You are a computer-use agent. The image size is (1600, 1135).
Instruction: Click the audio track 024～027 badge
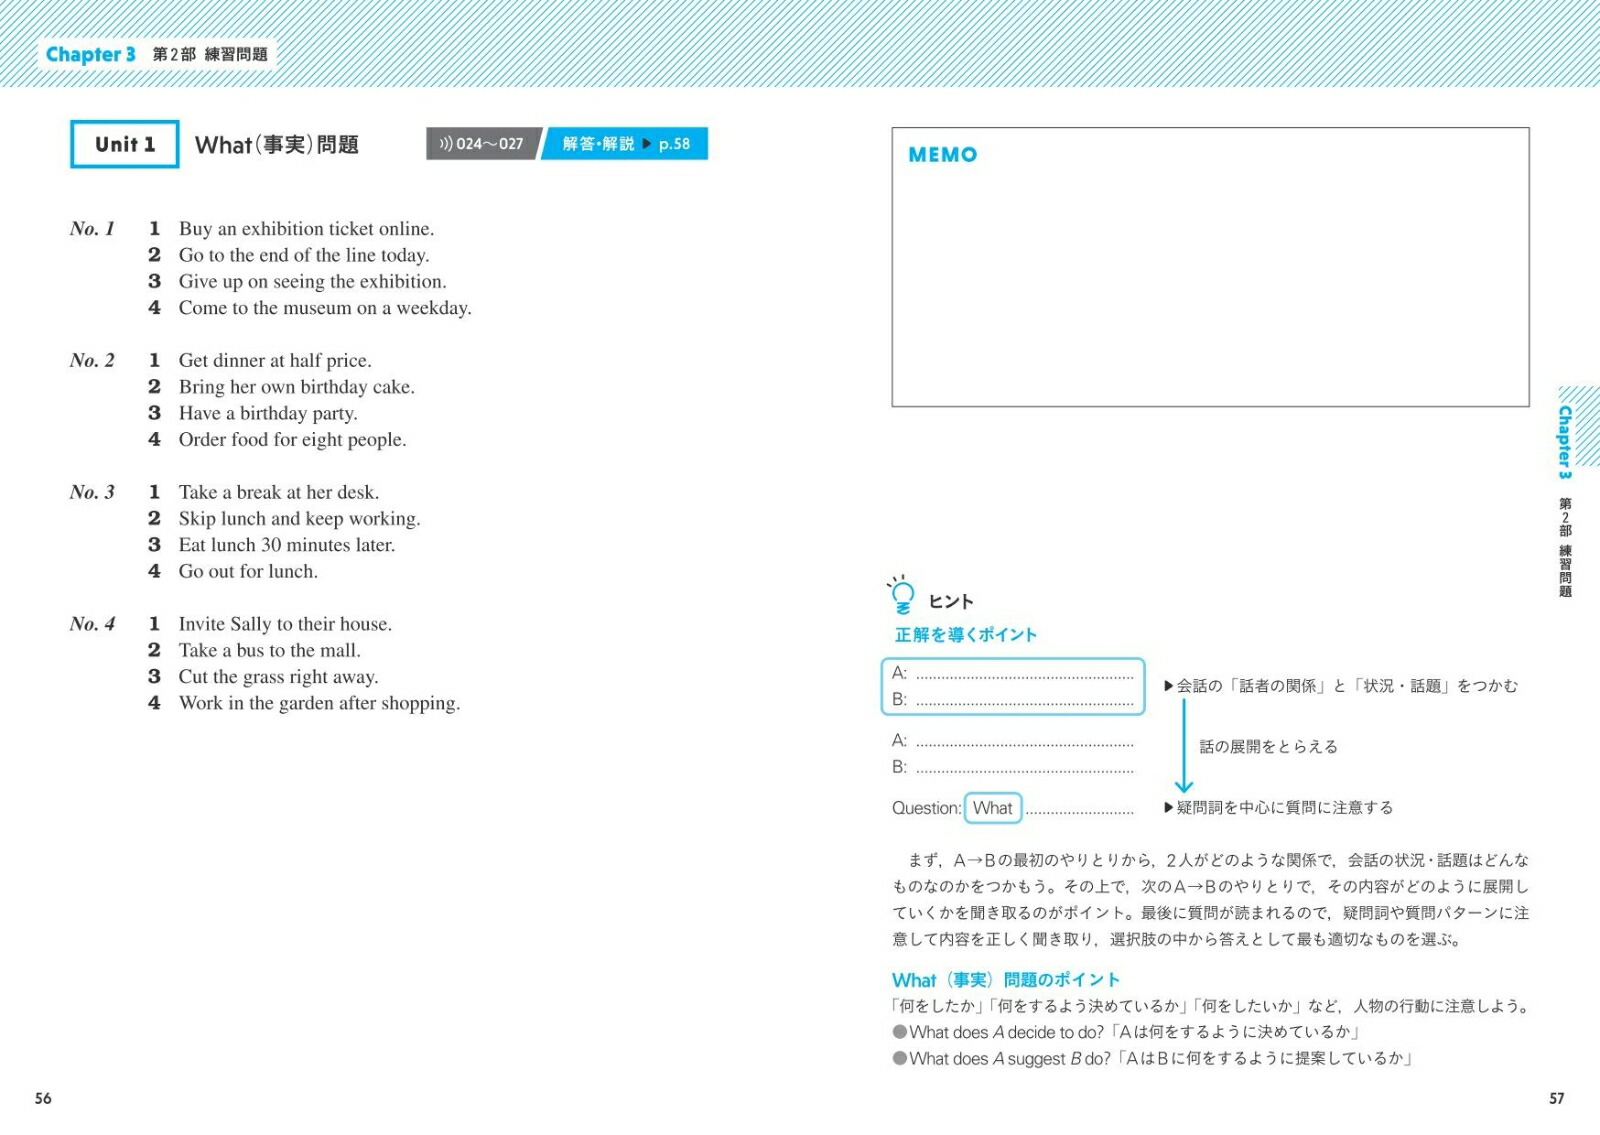click(x=483, y=144)
